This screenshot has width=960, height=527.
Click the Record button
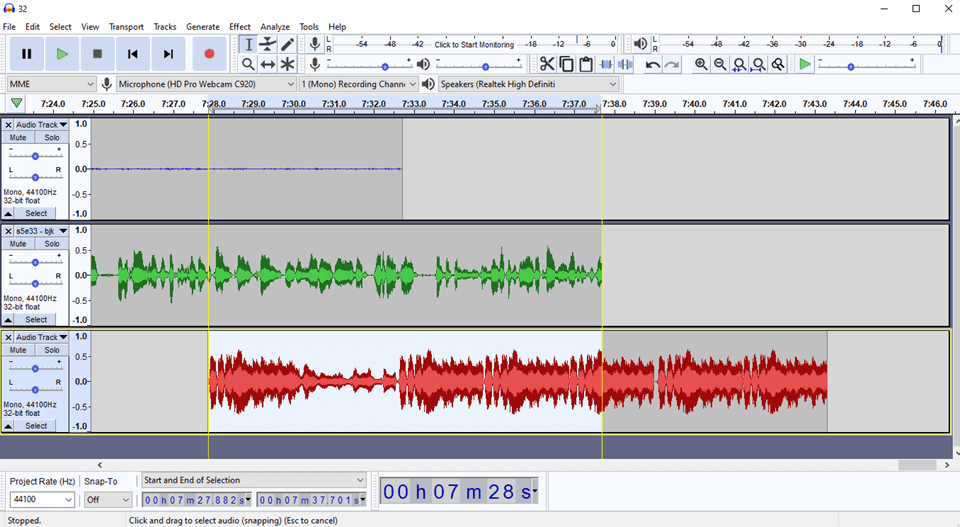(209, 54)
